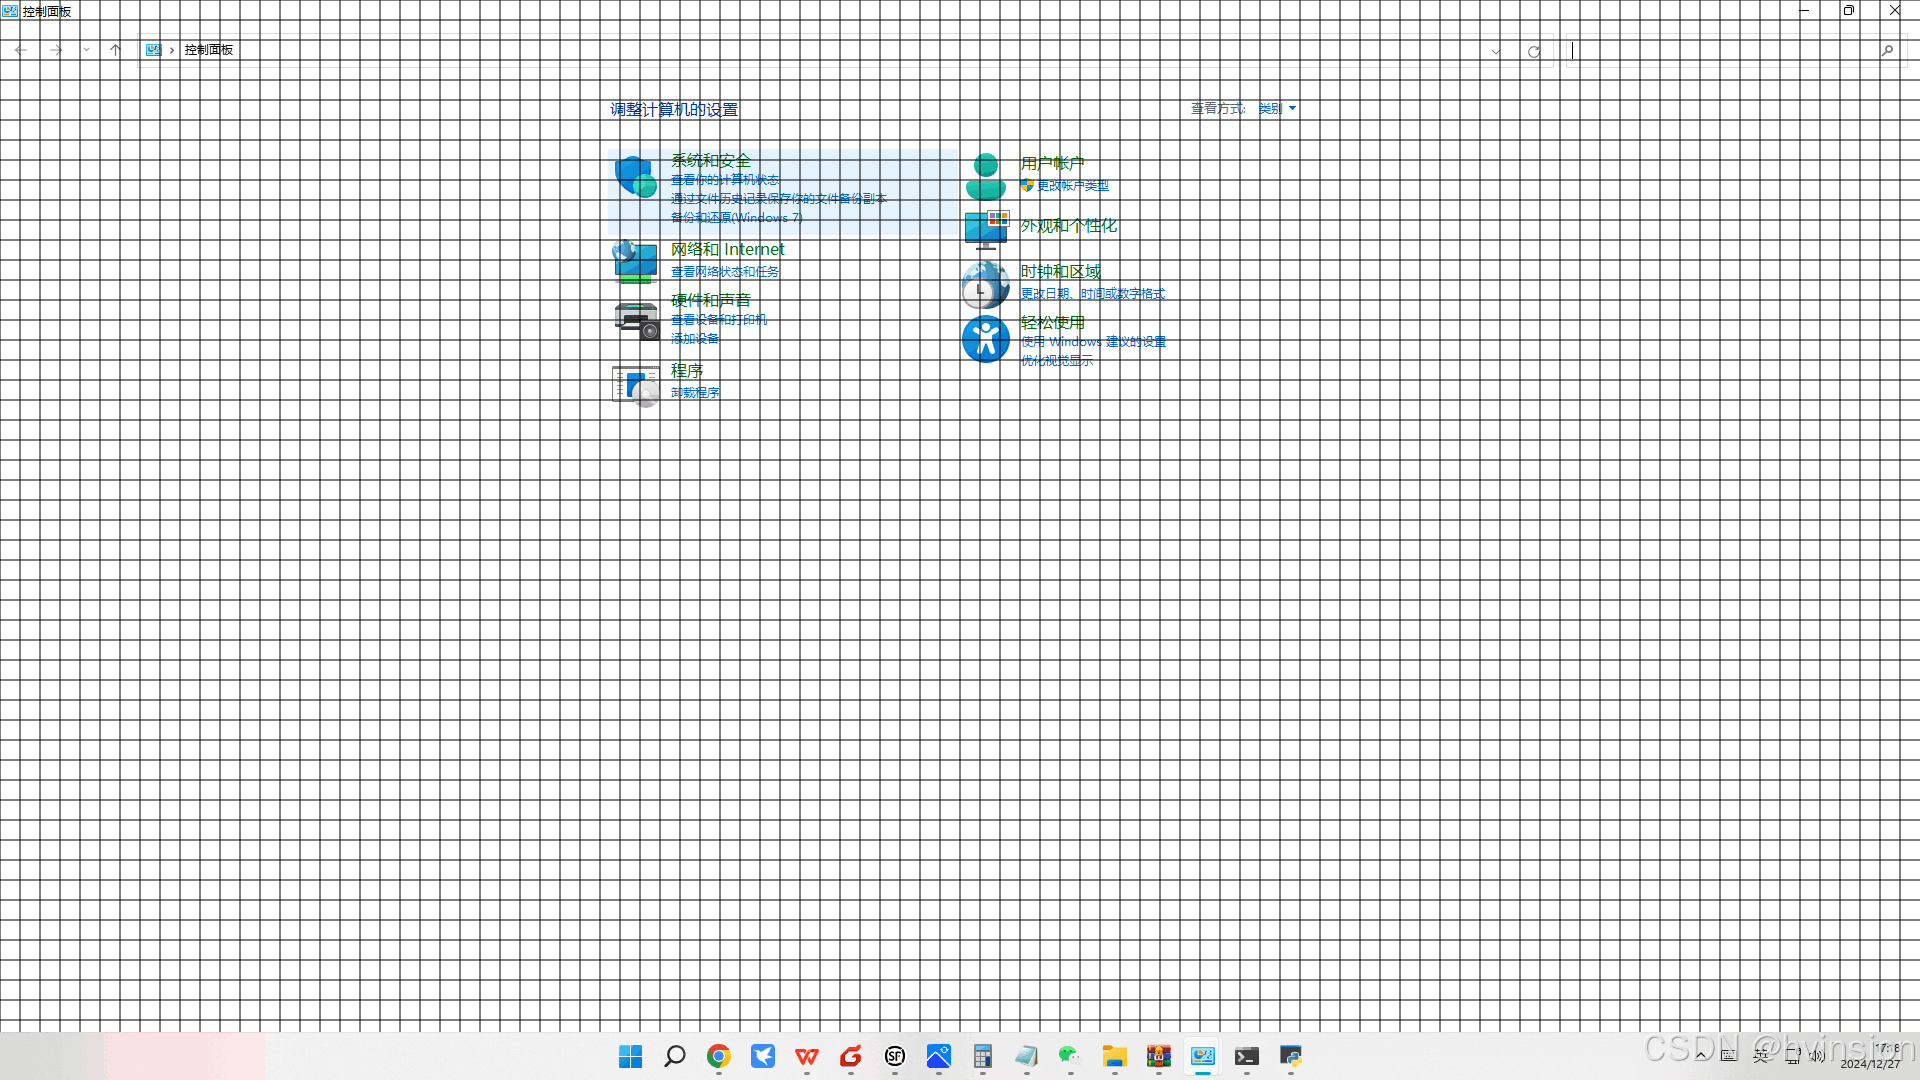This screenshot has width=1920, height=1080.
Task: Open the 更改帐户类型 link
Action: point(1072,186)
